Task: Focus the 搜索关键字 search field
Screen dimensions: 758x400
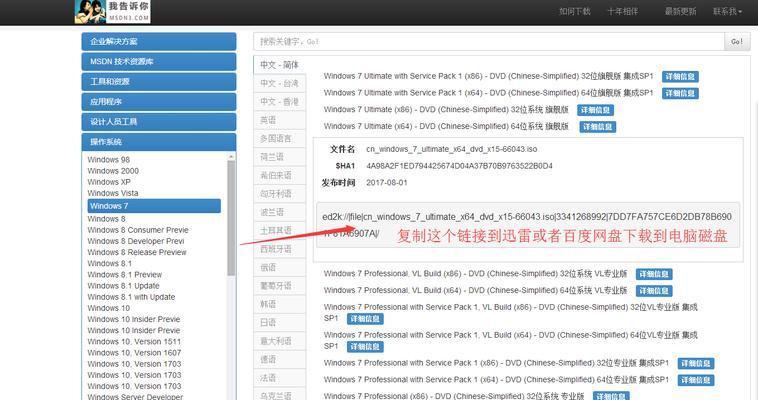Action: point(489,42)
